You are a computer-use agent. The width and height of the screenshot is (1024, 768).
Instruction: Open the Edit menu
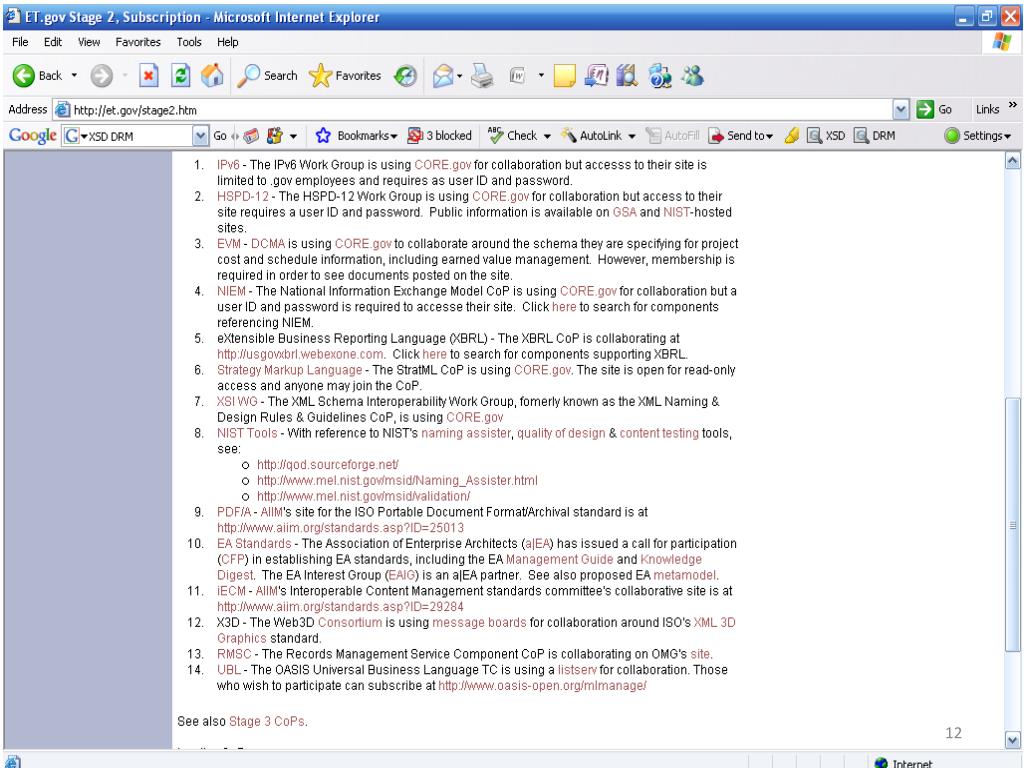coord(53,42)
